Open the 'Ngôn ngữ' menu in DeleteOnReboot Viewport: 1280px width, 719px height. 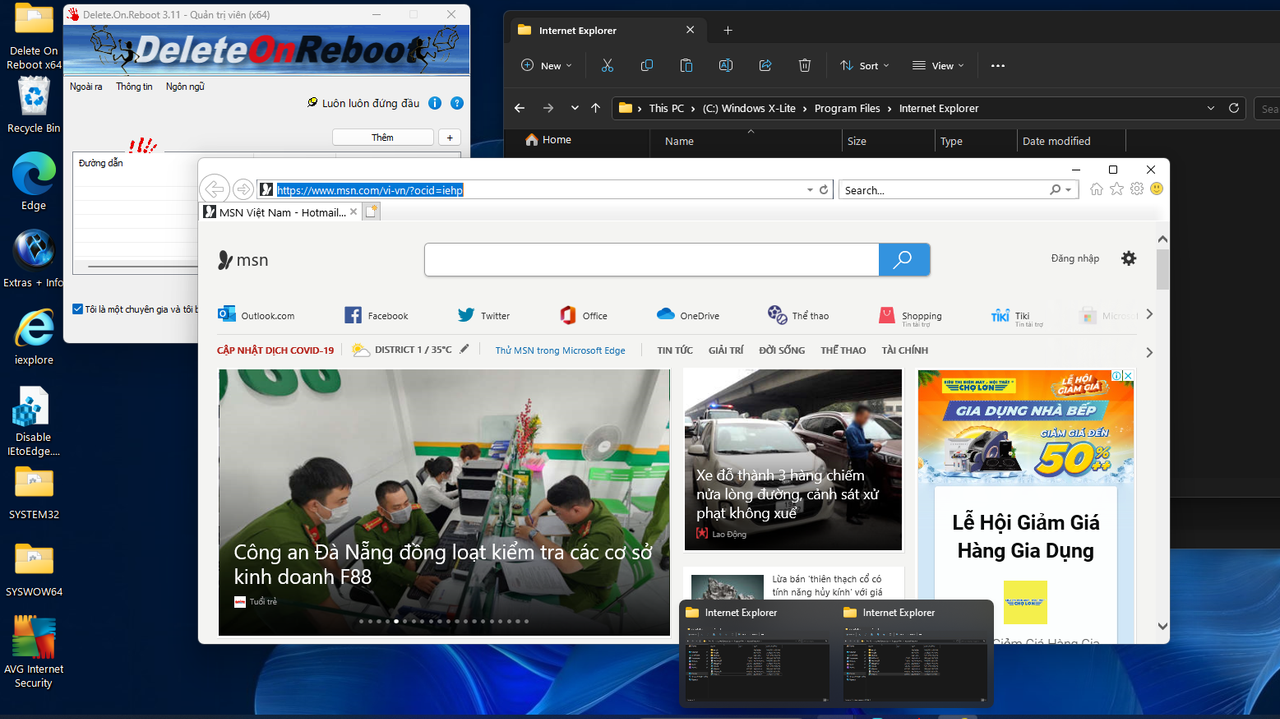(x=185, y=86)
